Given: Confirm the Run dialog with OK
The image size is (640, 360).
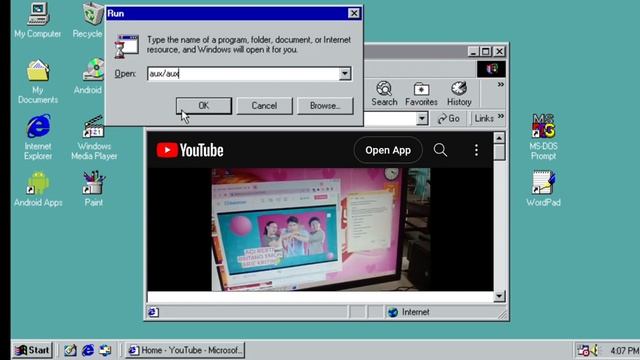Looking at the screenshot, I should tap(204, 106).
